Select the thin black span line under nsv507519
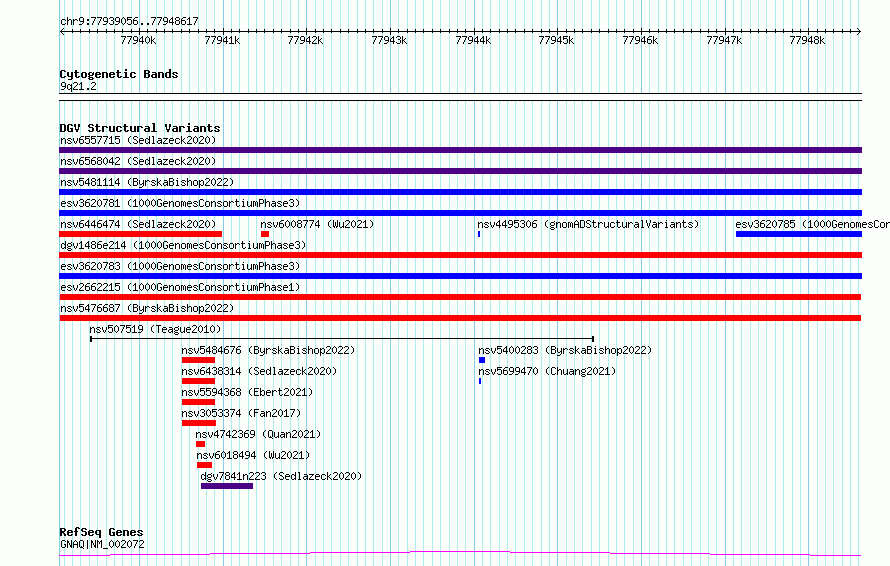The image size is (890, 566). [342, 339]
